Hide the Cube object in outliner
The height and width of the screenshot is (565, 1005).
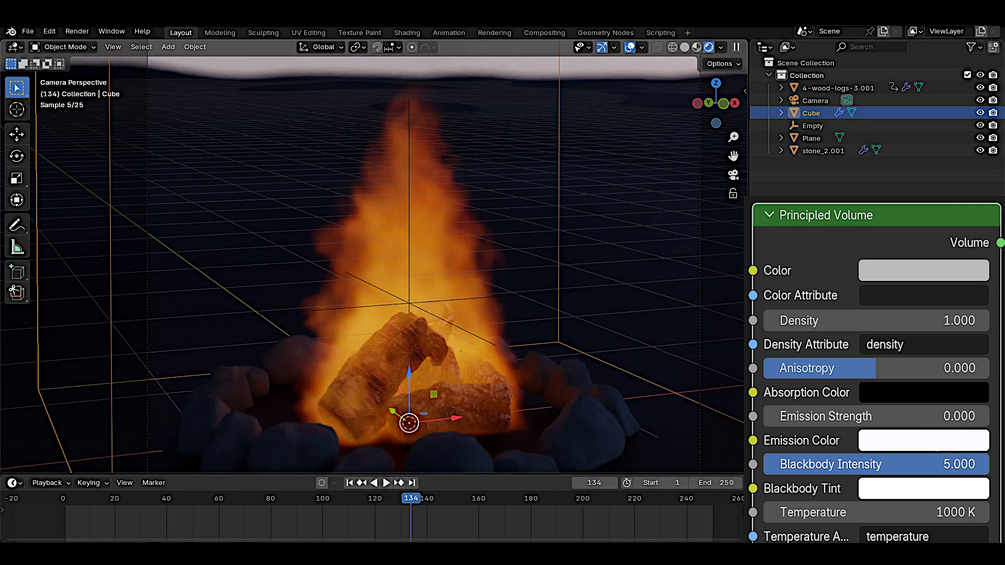point(980,113)
